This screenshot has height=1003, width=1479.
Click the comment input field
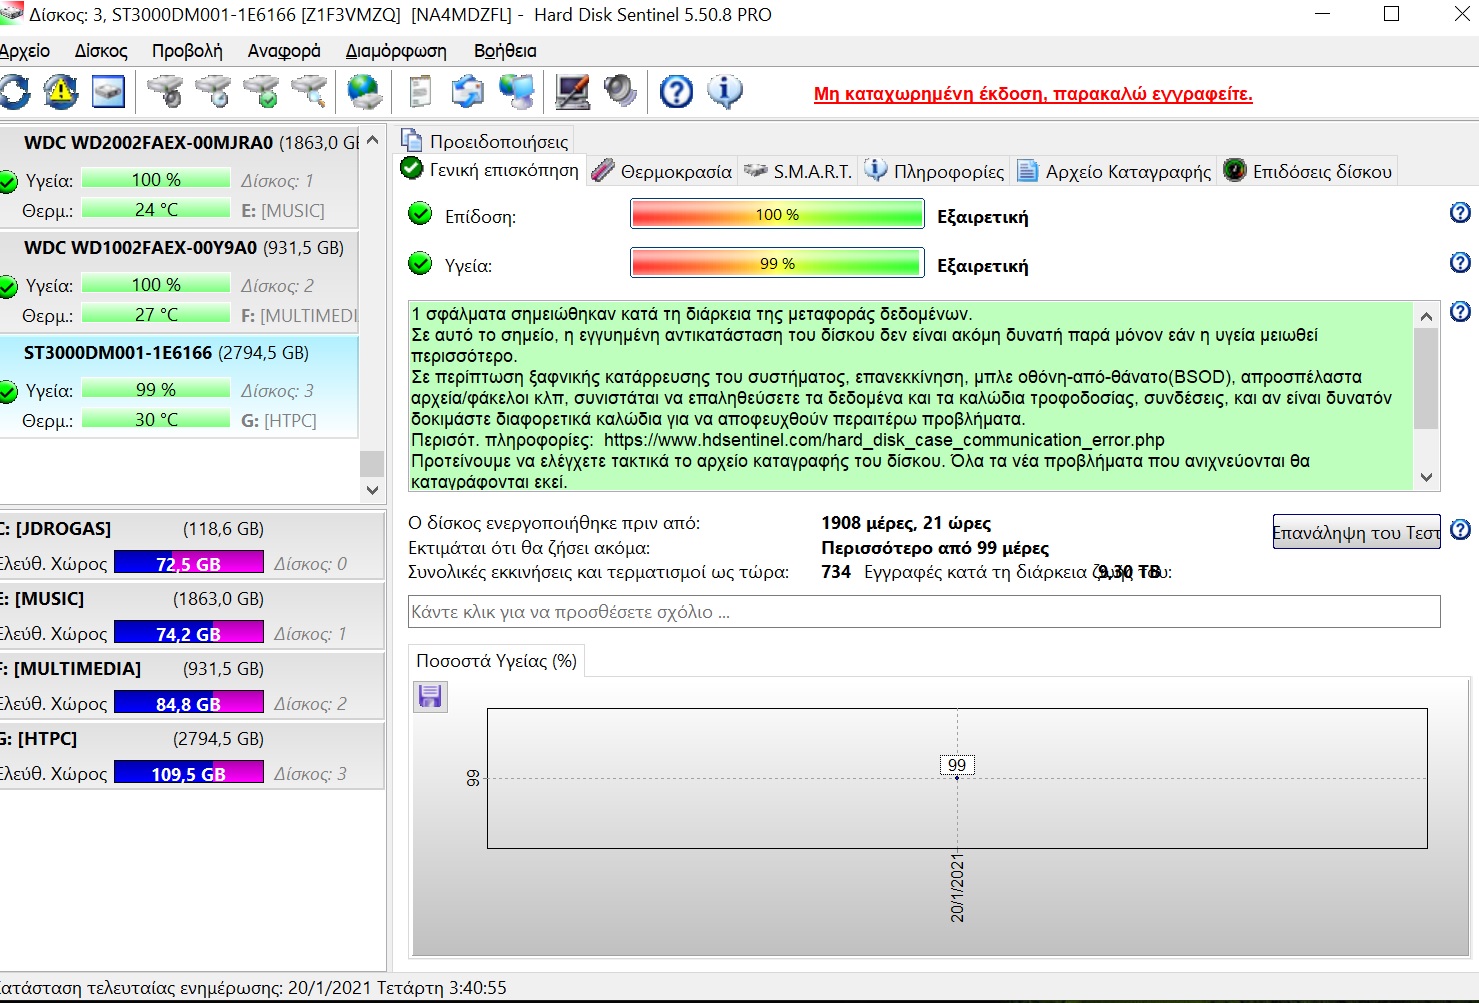click(923, 612)
